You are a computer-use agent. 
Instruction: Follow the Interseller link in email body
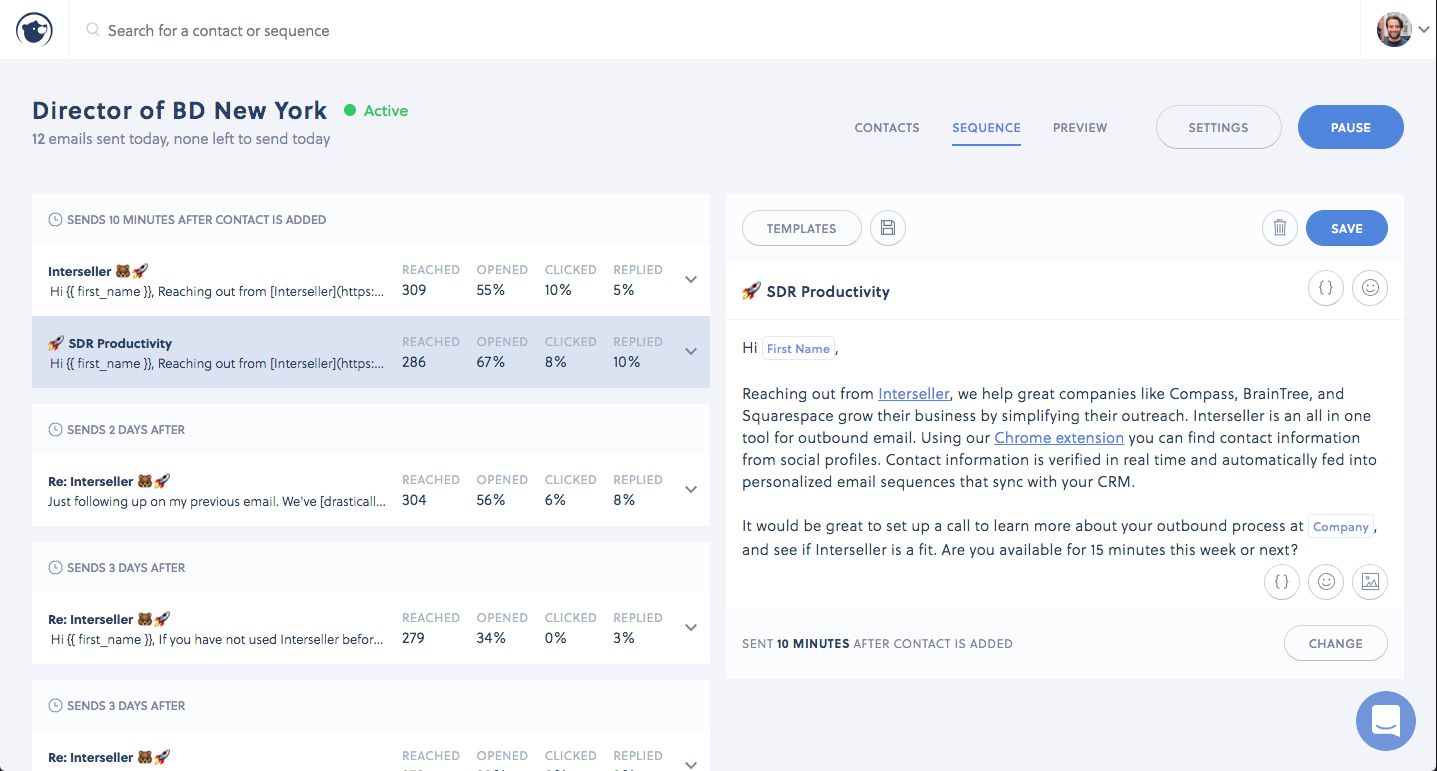click(914, 394)
